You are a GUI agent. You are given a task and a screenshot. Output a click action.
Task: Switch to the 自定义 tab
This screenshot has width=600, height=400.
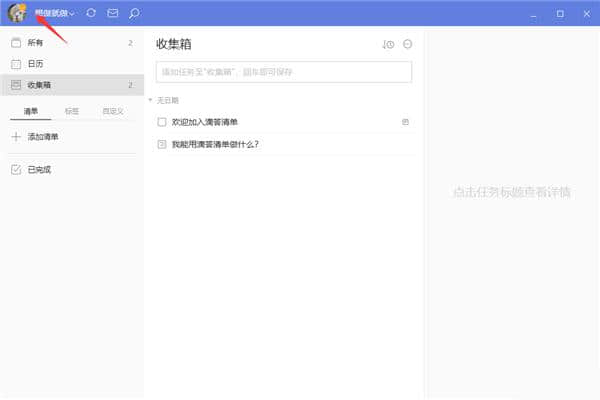[x=113, y=111]
